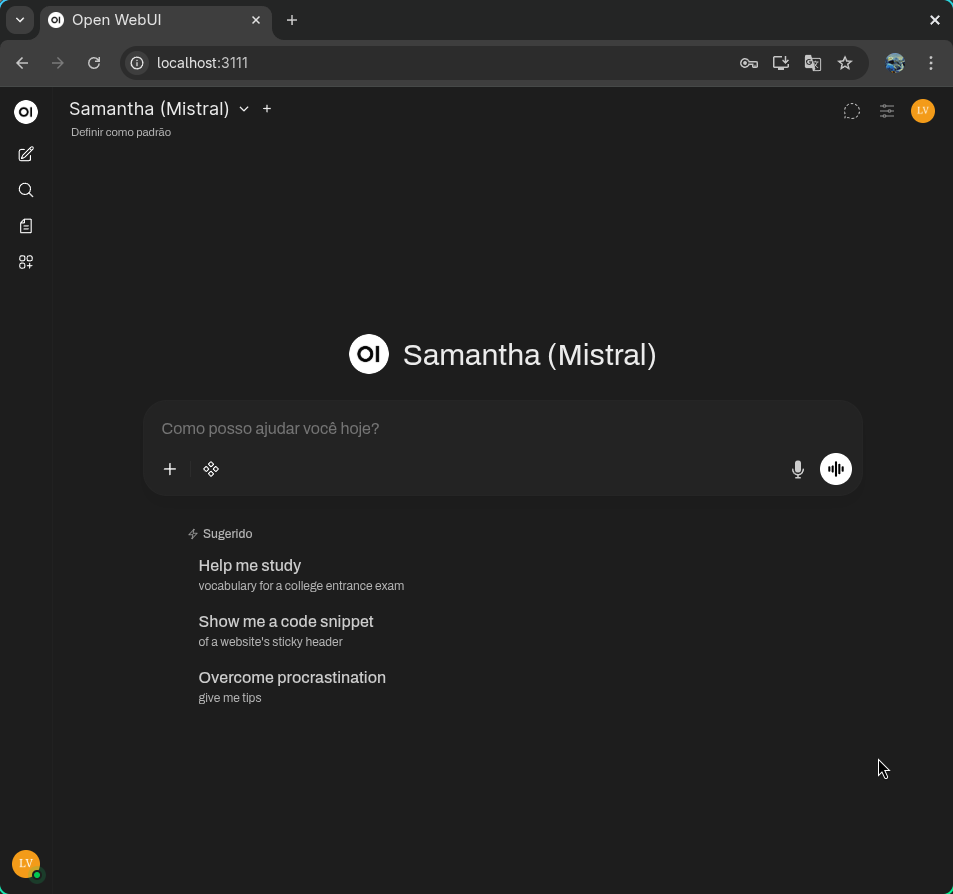Attach a file using the plus icon
Image resolution: width=953 pixels, height=894 pixels.
pos(170,468)
